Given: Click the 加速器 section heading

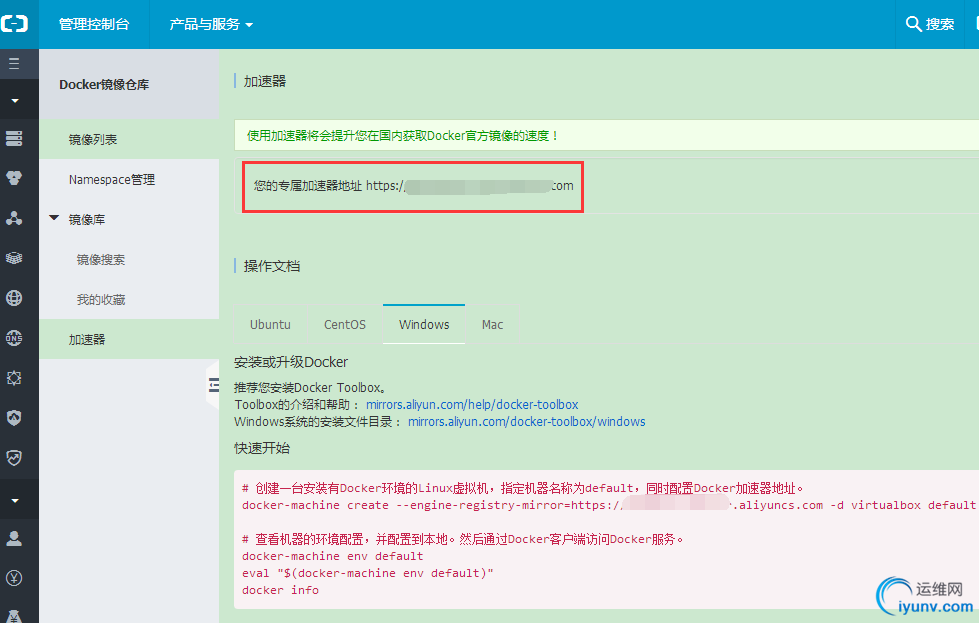Looking at the screenshot, I should click(x=265, y=81).
